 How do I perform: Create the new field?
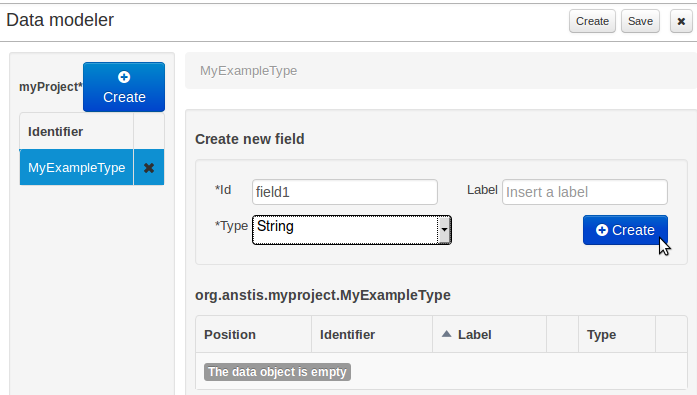pyautogui.click(x=625, y=230)
